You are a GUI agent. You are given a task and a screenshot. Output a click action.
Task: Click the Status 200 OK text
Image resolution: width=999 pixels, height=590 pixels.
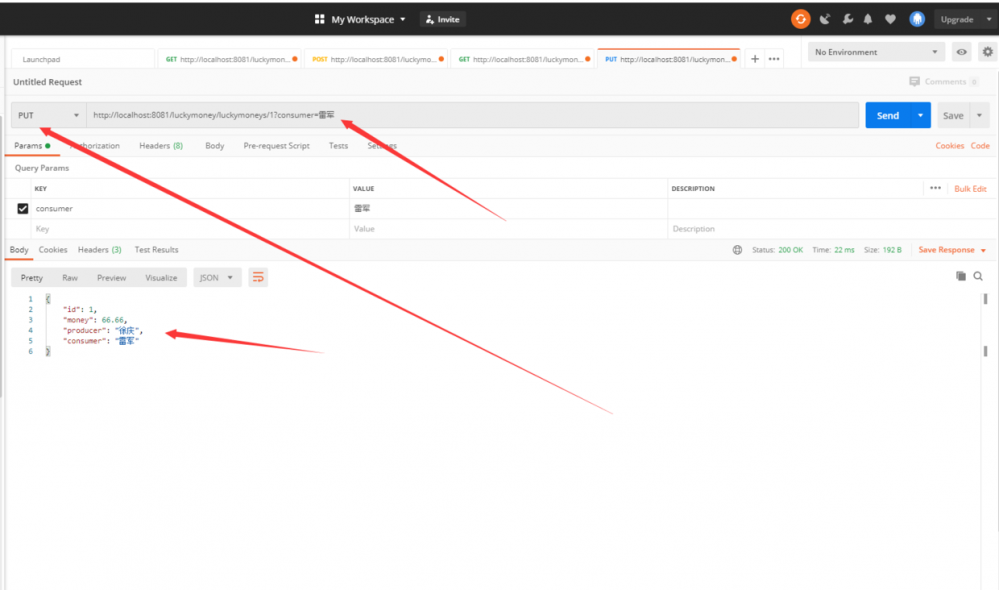[777, 250]
